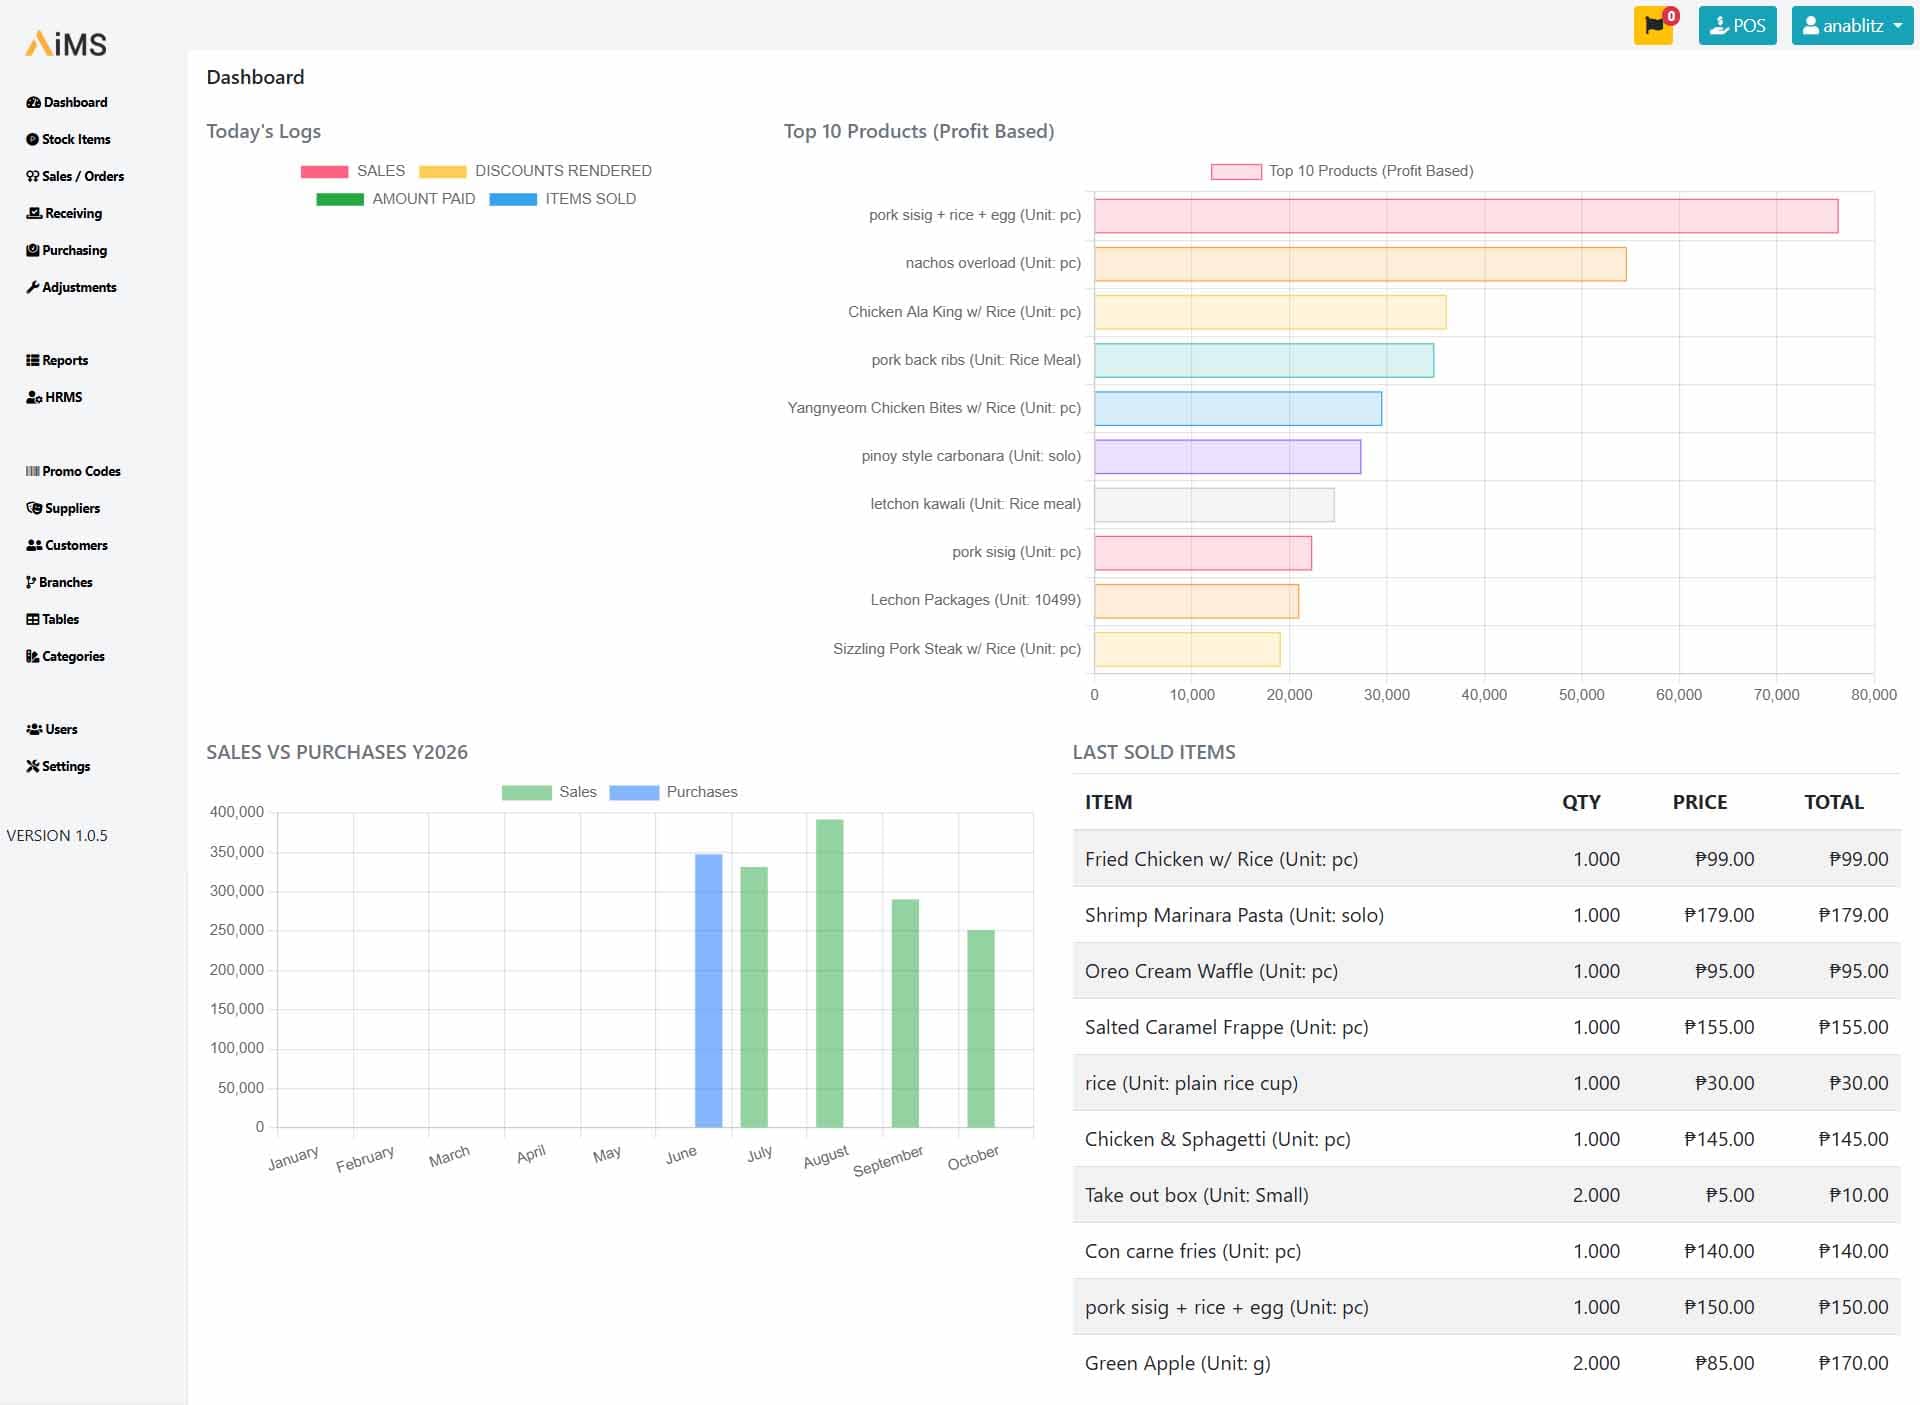
Task: Click the Stock Items sidebar icon
Action: [32, 139]
